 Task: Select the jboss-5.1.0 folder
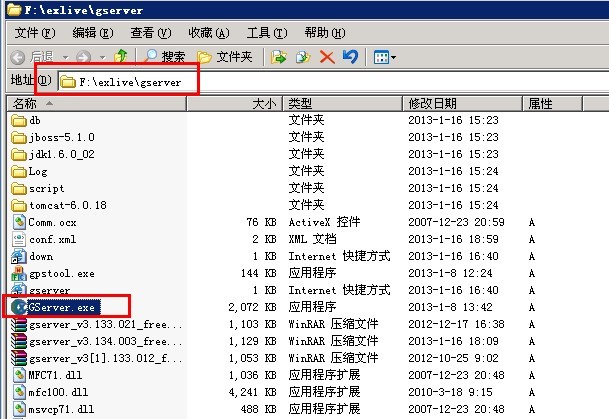click(x=61, y=137)
